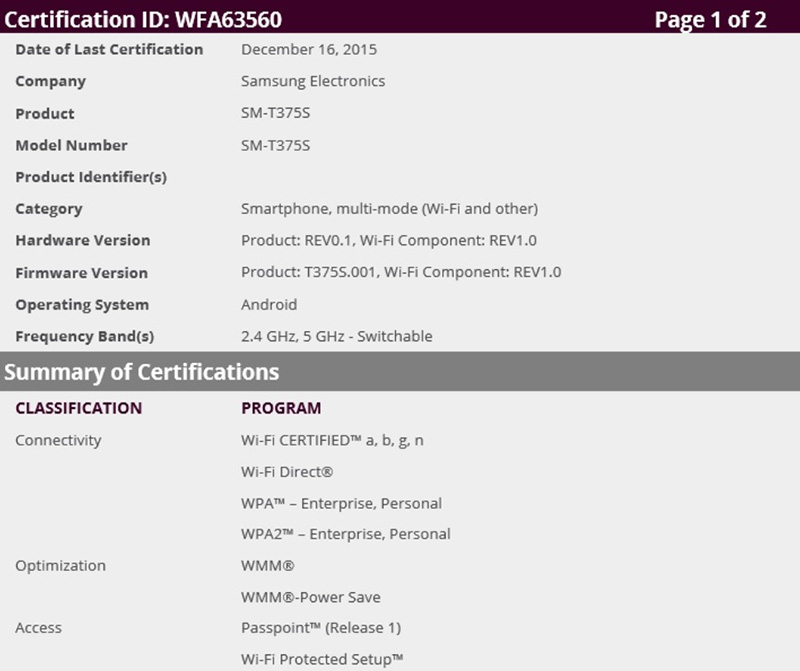Click the CLASSIFICATION column header

pos(79,408)
